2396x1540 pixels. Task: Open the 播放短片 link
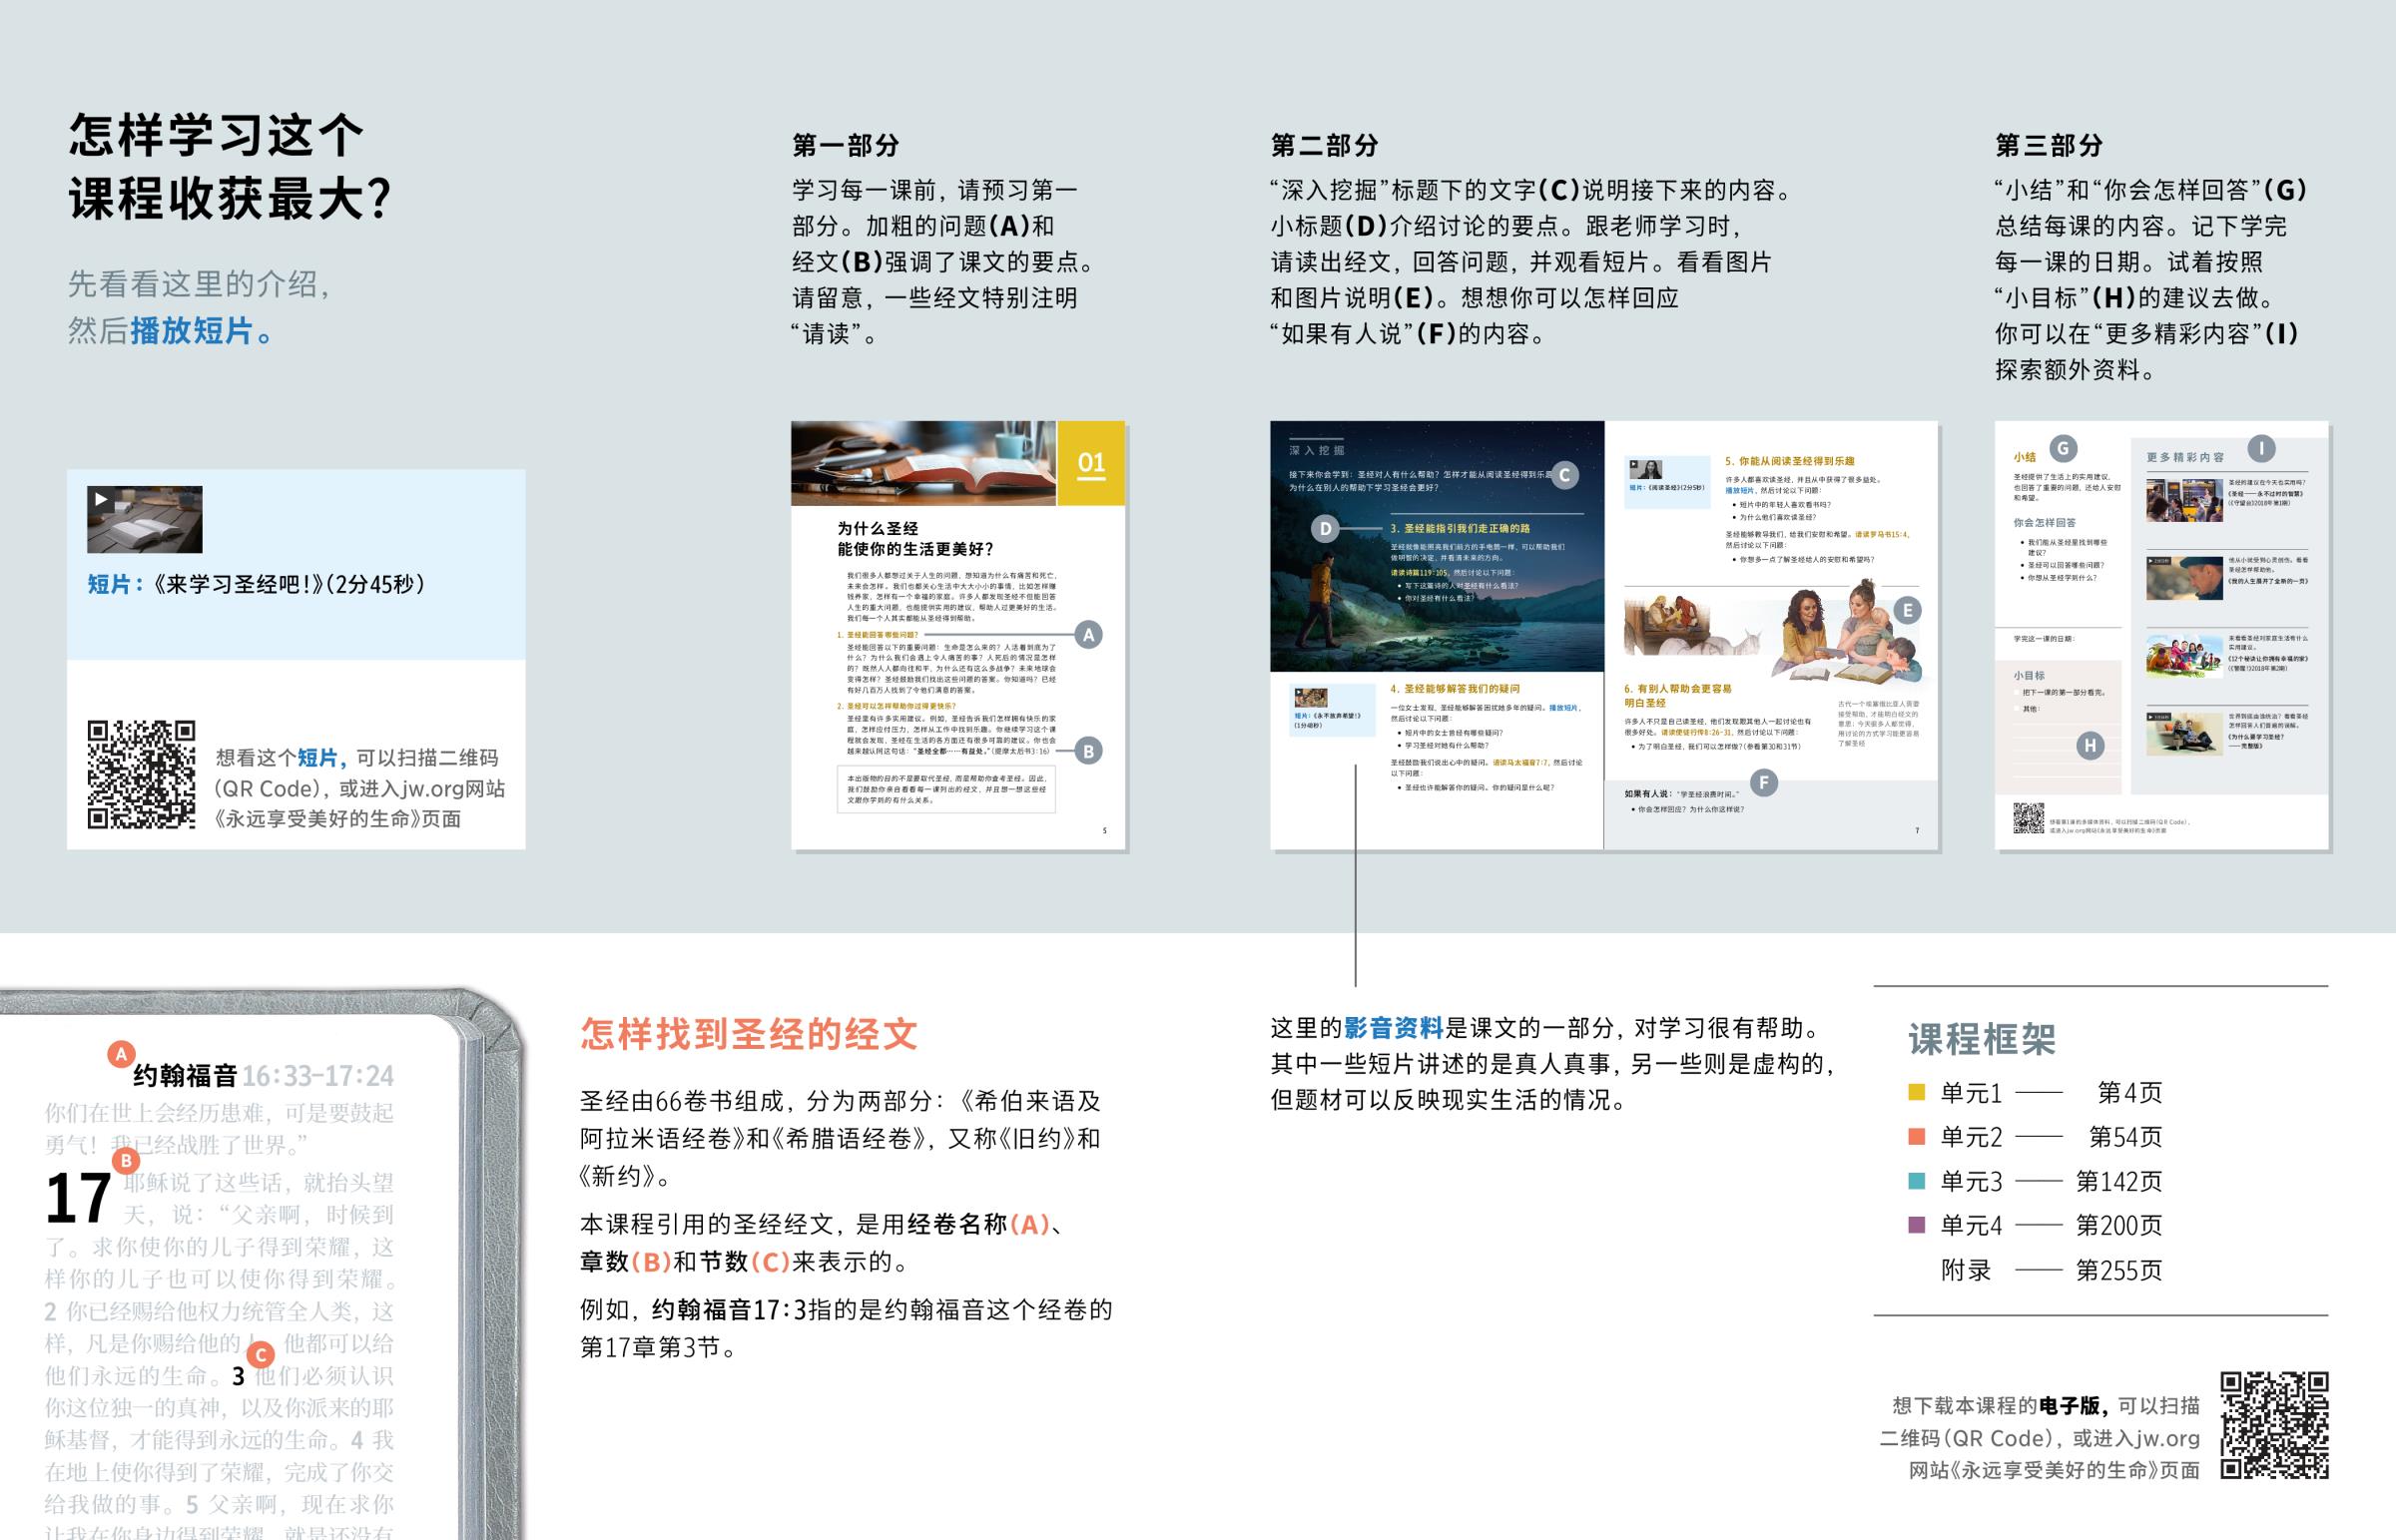[x=191, y=331]
